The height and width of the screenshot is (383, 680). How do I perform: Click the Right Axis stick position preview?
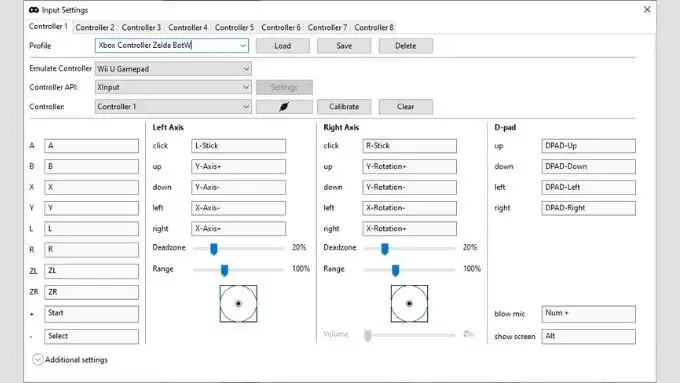(409, 304)
